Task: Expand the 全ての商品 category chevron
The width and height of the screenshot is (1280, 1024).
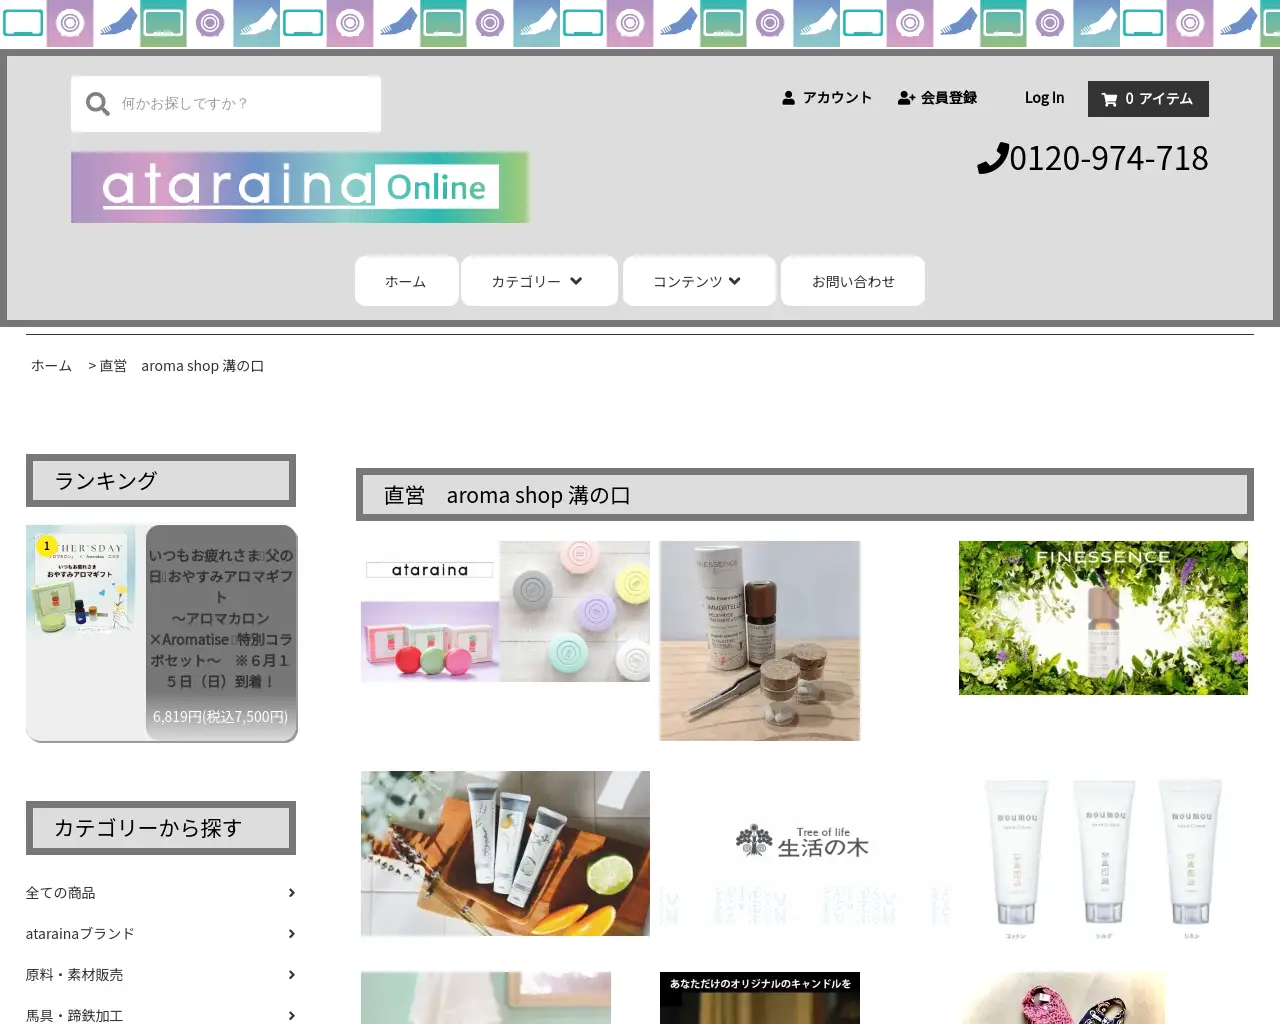Action: [x=291, y=892]
